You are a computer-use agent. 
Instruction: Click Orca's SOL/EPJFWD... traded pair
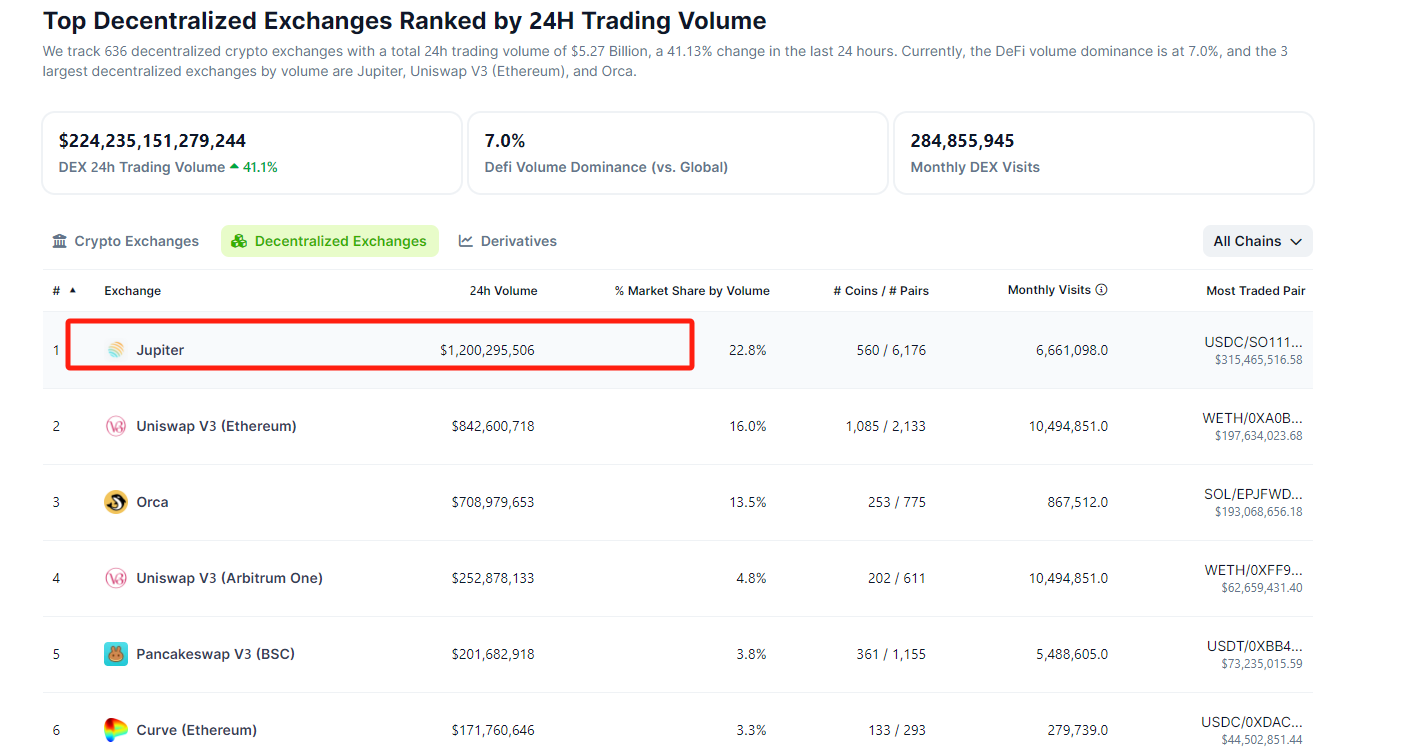pyautogui.click(x=1253, y=494)
